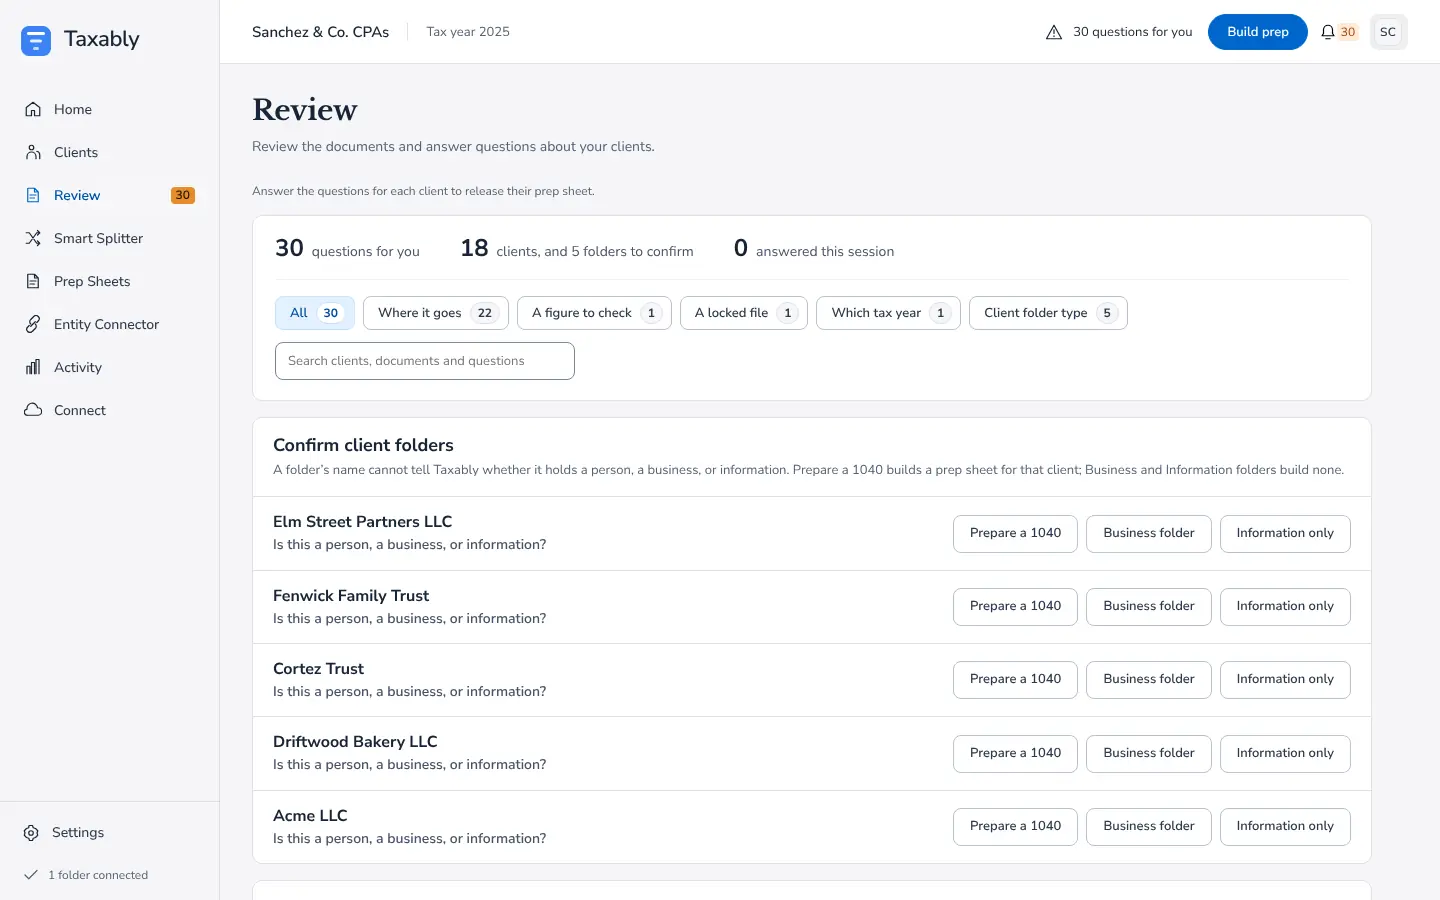Choose Prepare a 1040 for Acme LLC
Viewport: 1440px width, 900px height.
[1015, 826]
